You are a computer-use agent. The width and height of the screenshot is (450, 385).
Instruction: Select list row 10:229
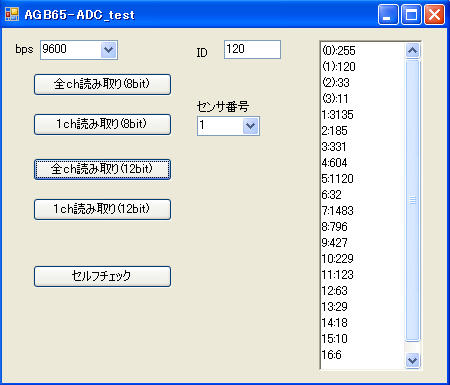coord(363,259)
